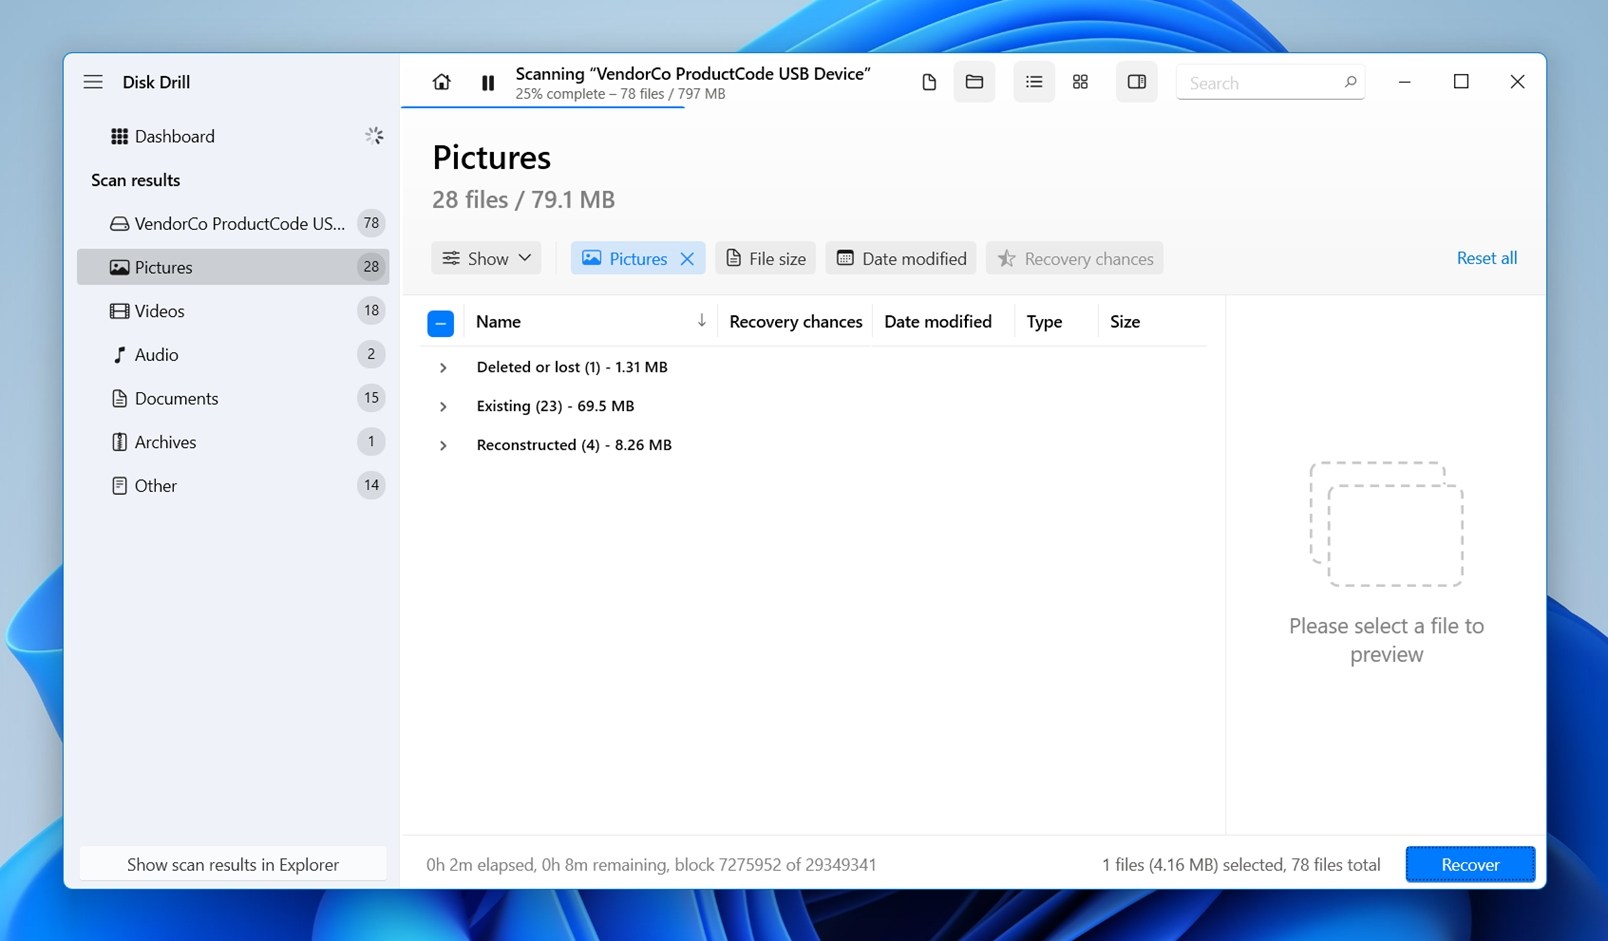Remove the Pictures filter chip
Viewport: 1608px width, 941px height.
(x=687, y=259)
